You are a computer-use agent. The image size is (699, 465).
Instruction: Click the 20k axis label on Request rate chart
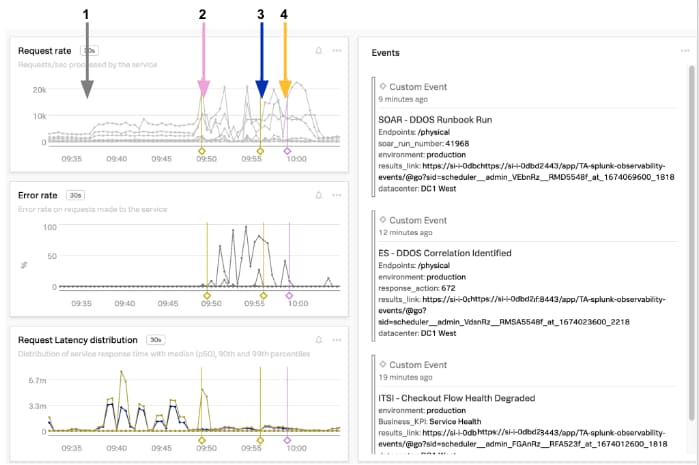click(39, 90)
